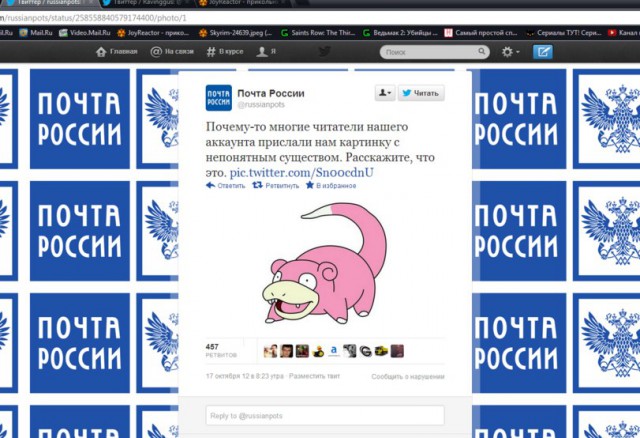This screenshot has width=640, height=438.
Task: Open Saints Row: The Thir... bookmark
Action: [318, 33]
